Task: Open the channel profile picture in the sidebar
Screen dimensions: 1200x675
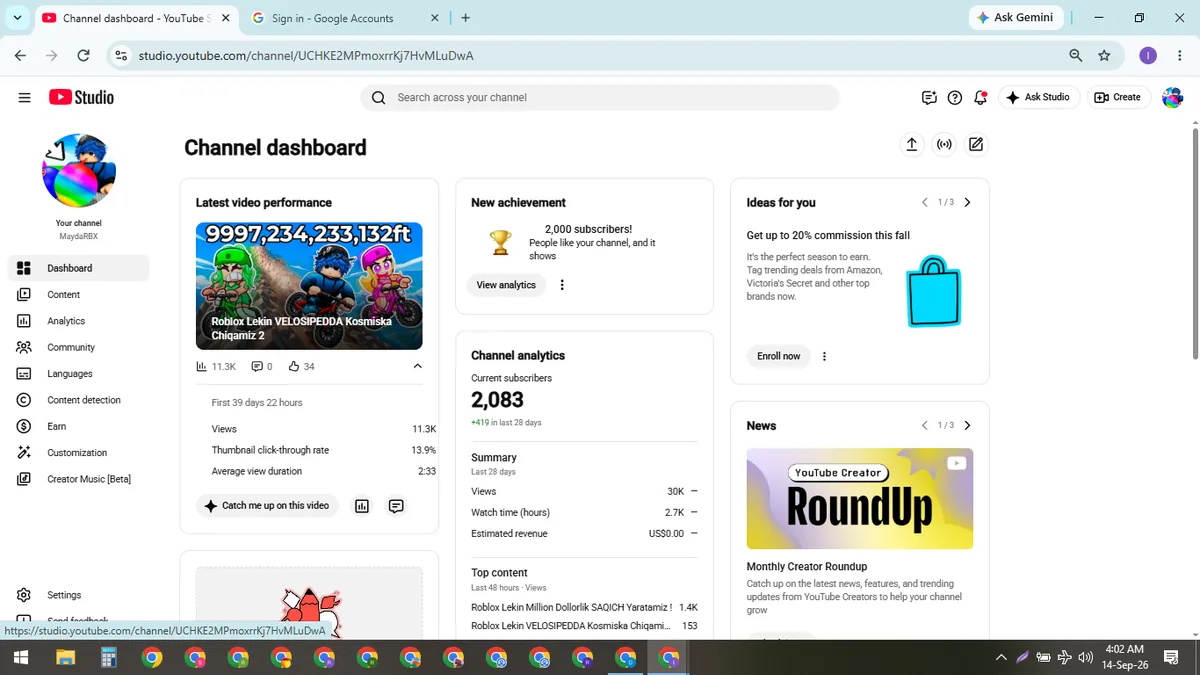Action: coord(79,170)
